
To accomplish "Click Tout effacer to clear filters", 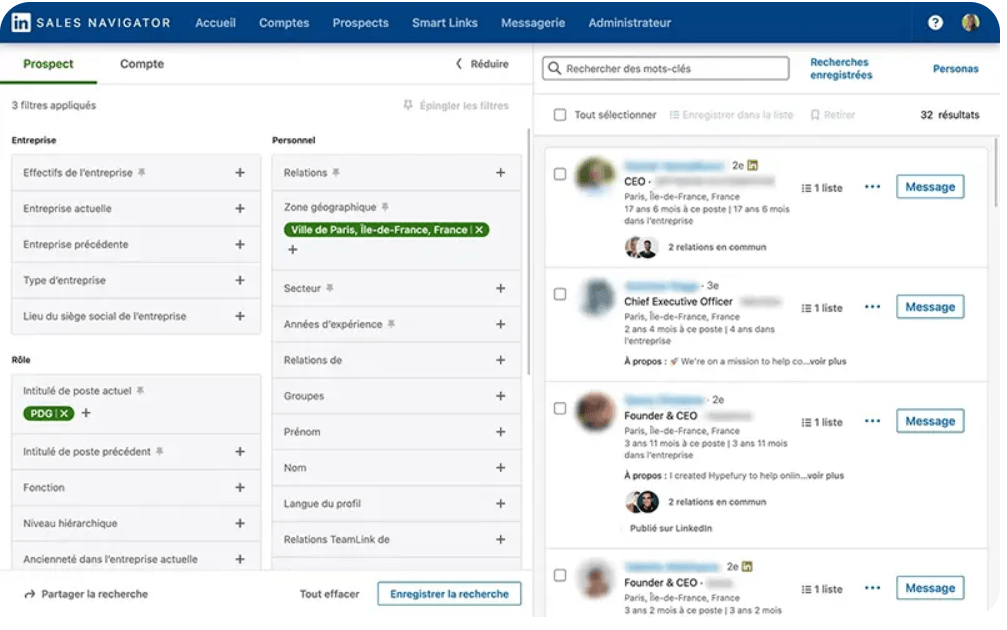I will [329, 594].
